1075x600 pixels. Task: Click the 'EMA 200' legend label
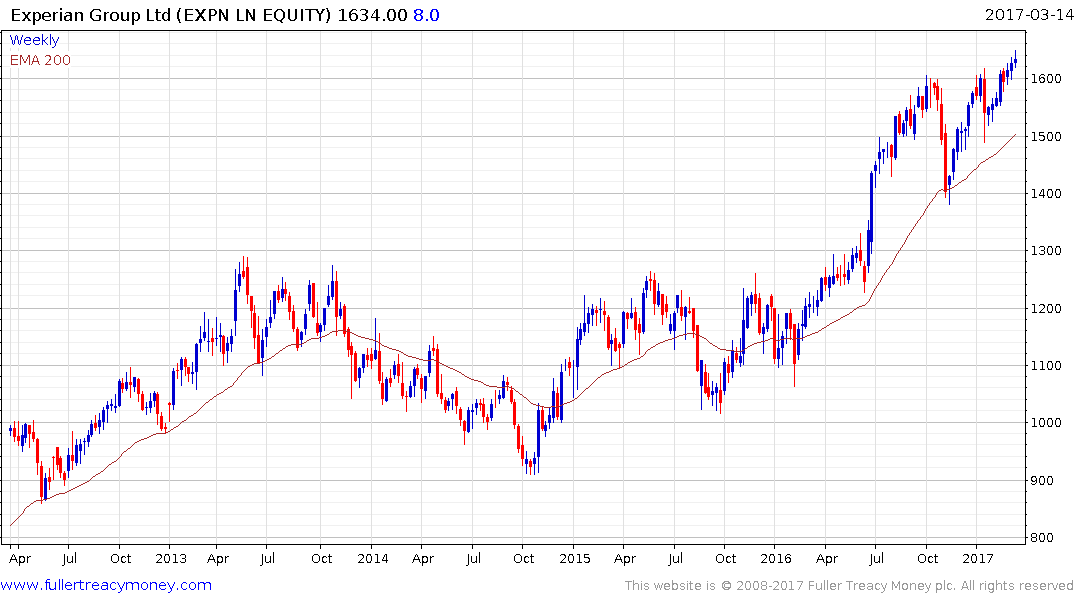coord(40,60)
